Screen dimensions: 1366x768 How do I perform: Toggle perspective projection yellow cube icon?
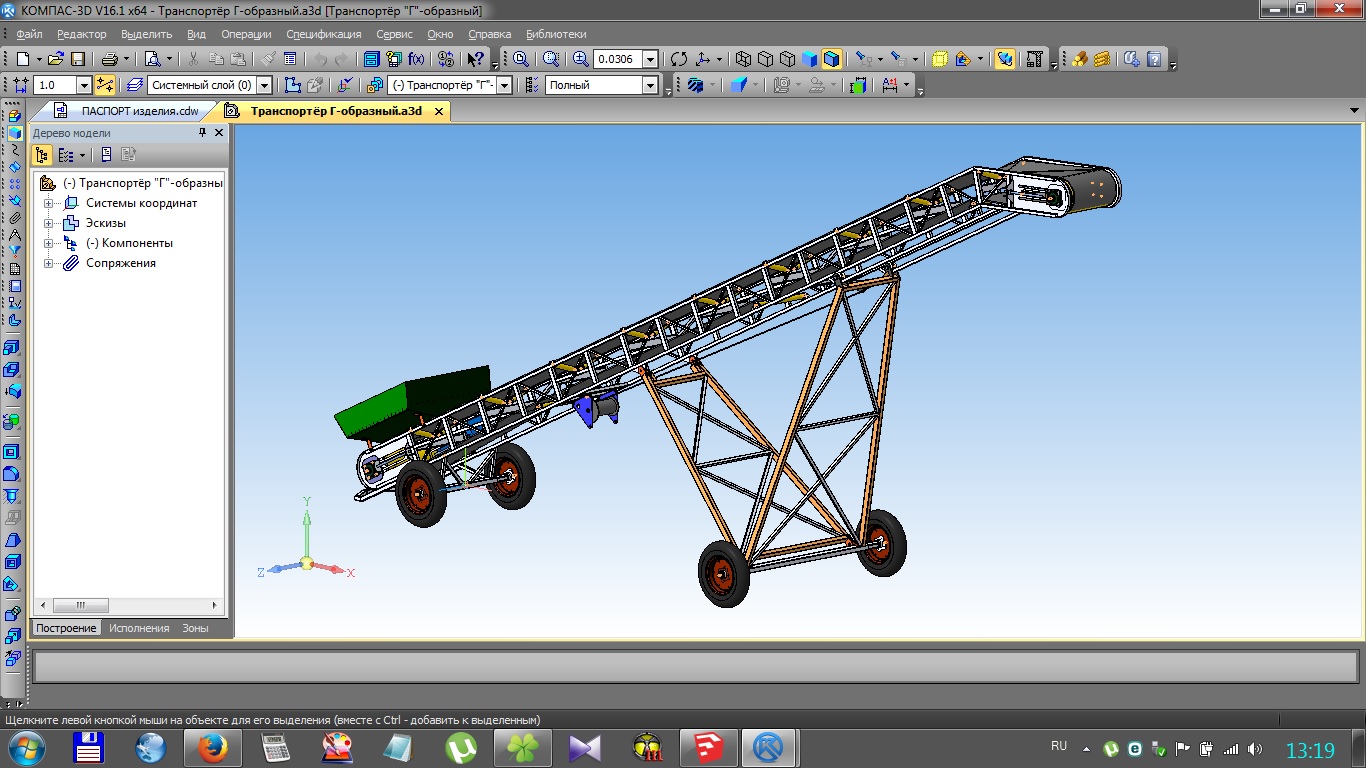(940, 59)
